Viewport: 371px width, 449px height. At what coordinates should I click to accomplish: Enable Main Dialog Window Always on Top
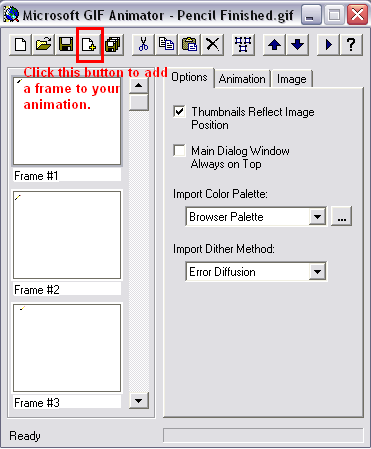tap(179, 150)
